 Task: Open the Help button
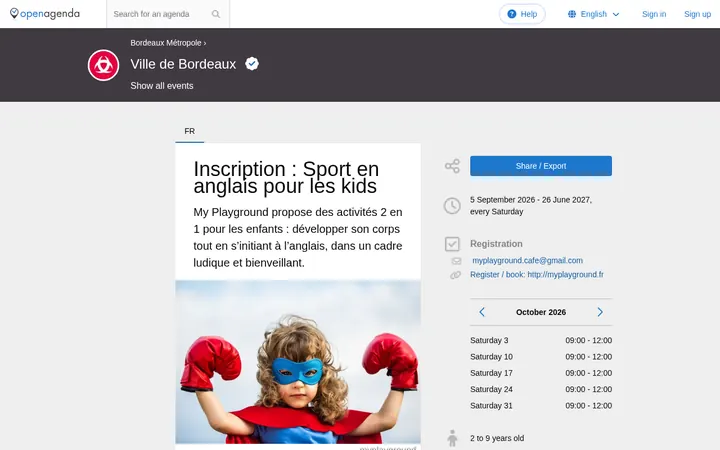pyautogui.click(x=522, y=14)
